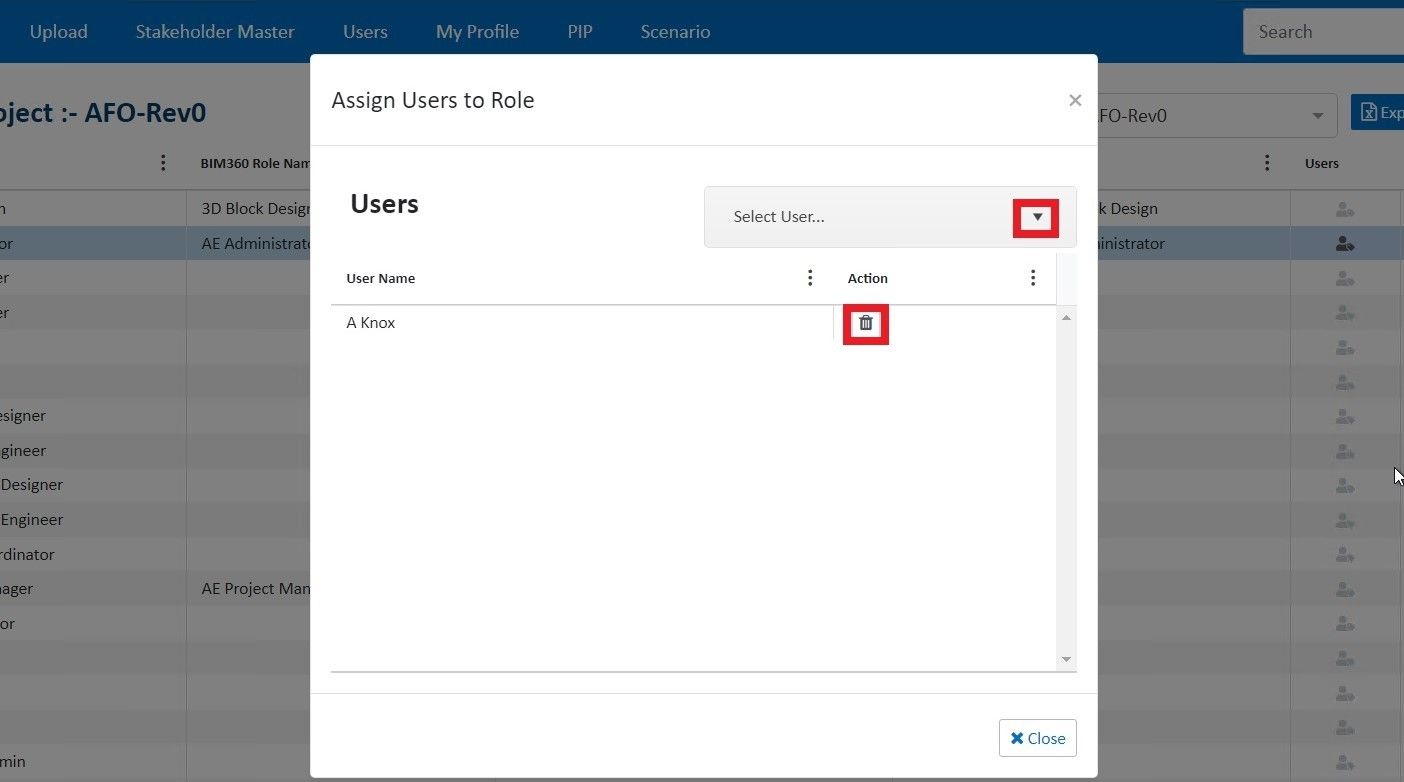
Task: Close dialog with the X icon
Action: tap(1075, 100)
